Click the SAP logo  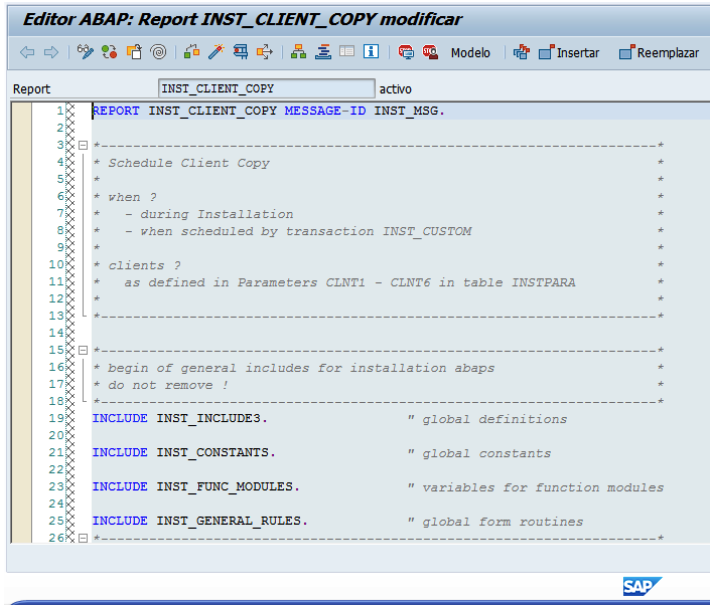click(x=642, y=586)
